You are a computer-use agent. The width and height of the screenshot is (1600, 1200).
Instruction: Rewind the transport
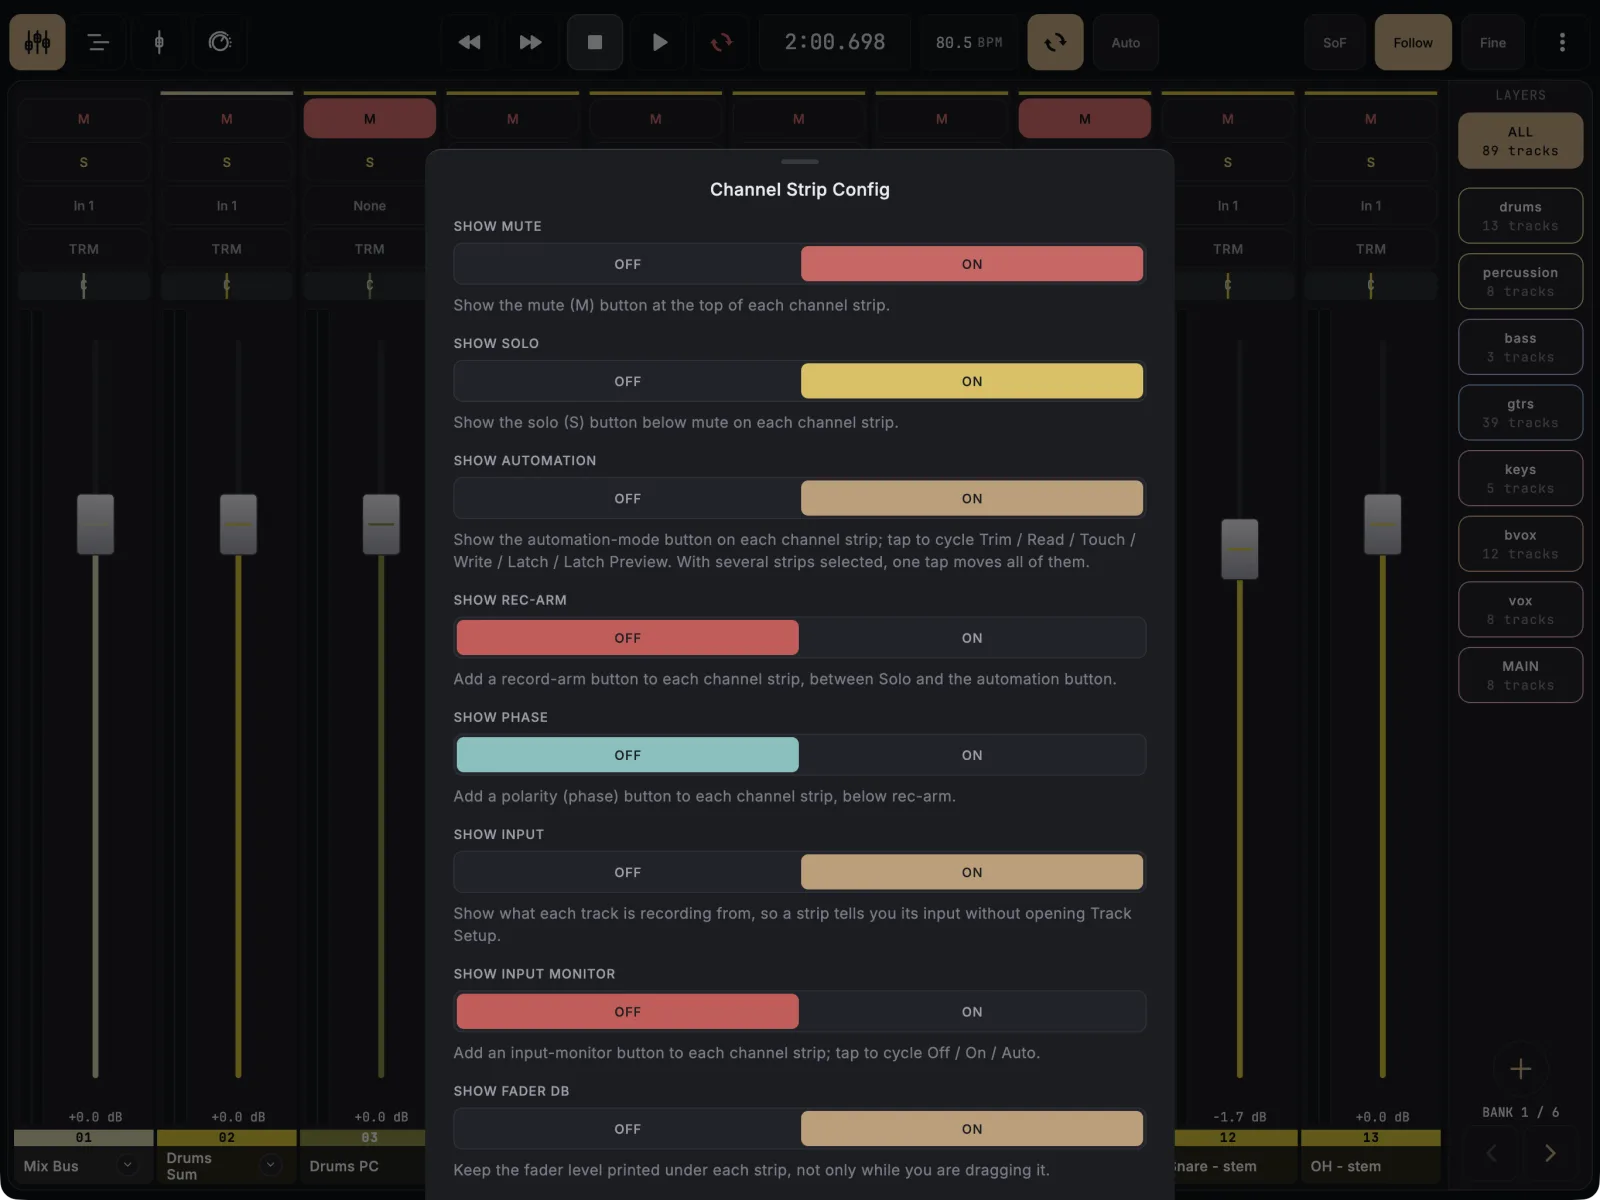click(x=469, y=42)
